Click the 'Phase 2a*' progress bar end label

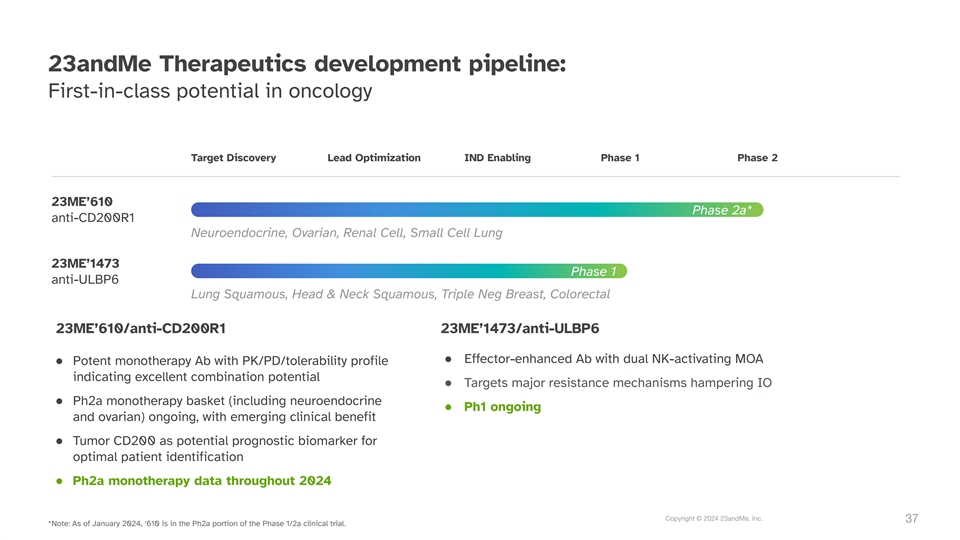[722, 210]
